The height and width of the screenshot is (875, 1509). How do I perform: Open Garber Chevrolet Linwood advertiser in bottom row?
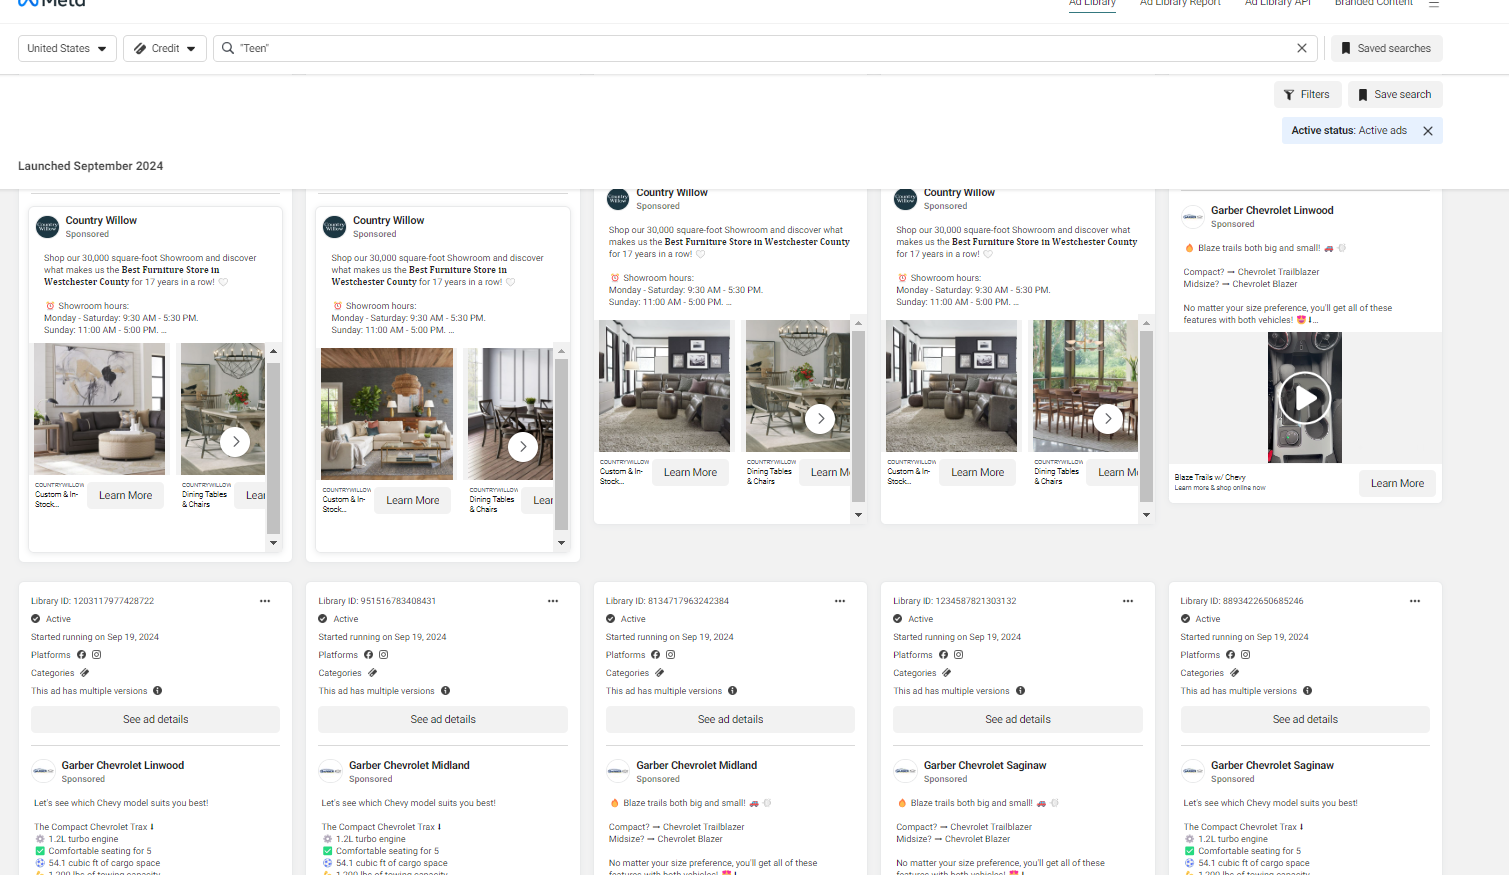(x=123, y=765)
